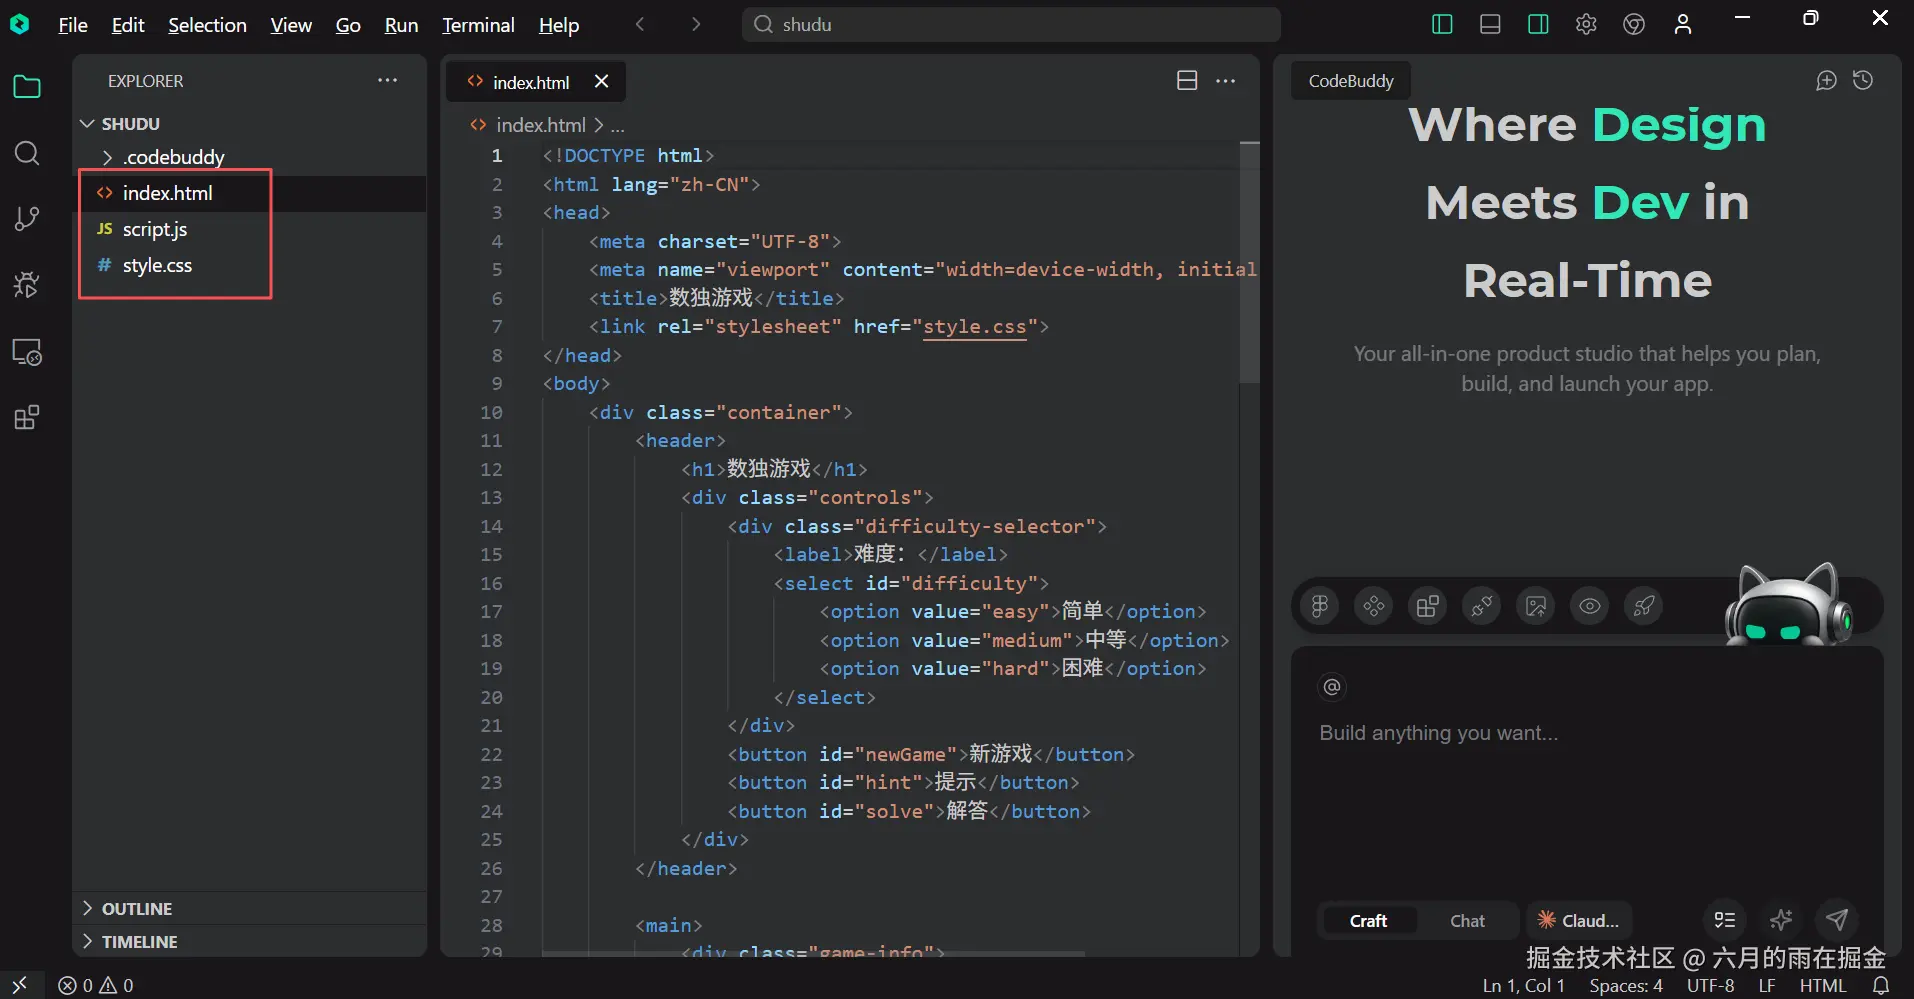Open the Help menu

(559, 25)
